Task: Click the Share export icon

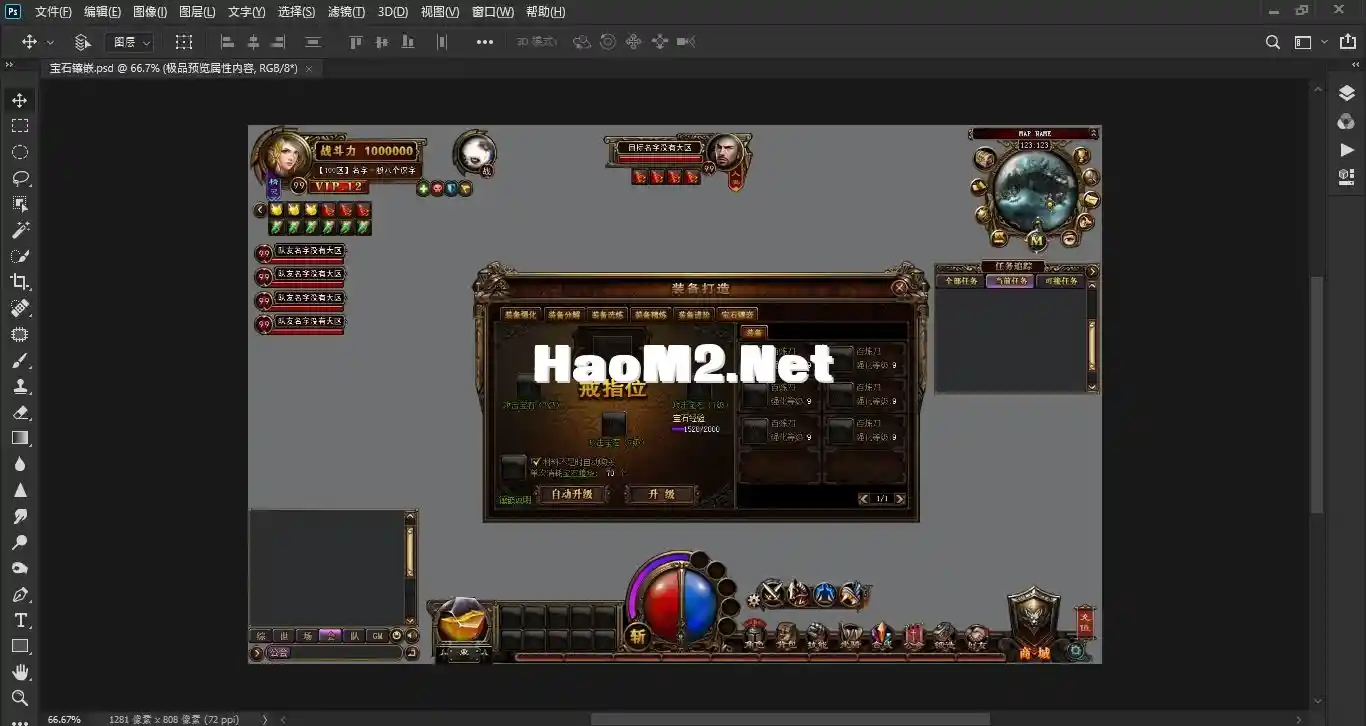Action: tap(1346, 42)
